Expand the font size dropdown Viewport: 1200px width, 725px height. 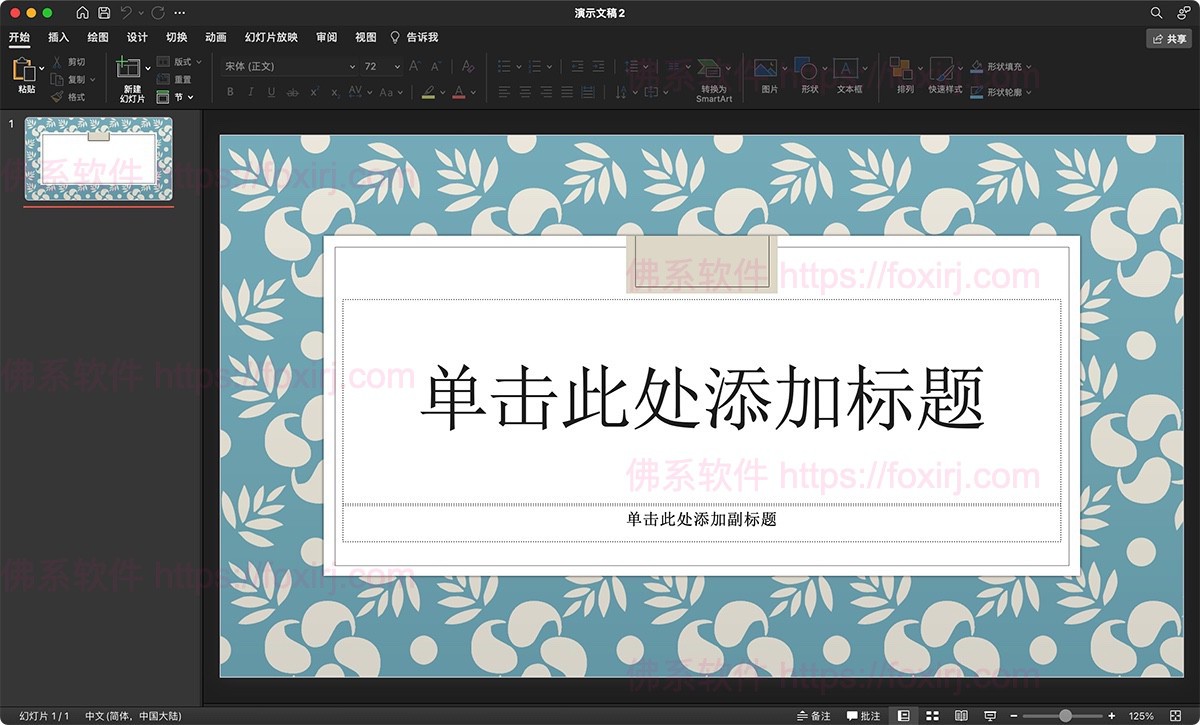[x=395, y=65]
